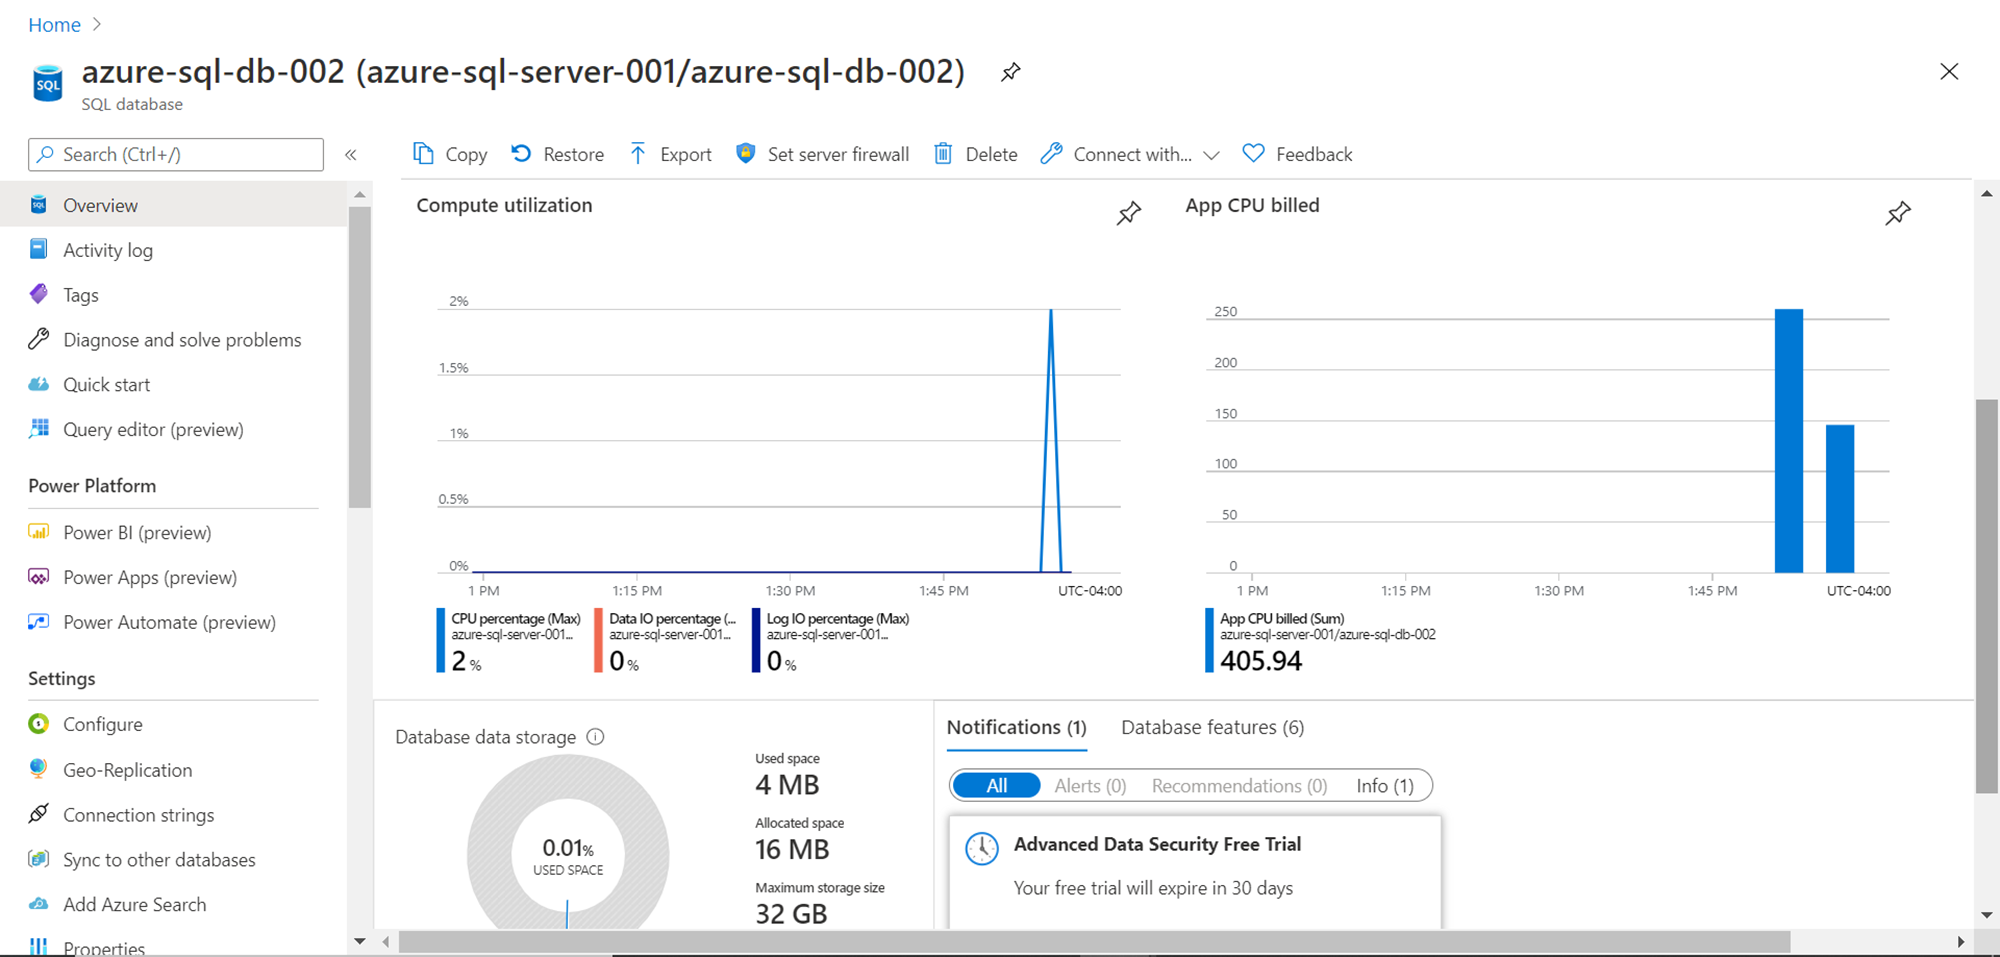Screen dimensions: 2000x957
Task: Select the All notifications filter
Action: [x=996, y=786]
